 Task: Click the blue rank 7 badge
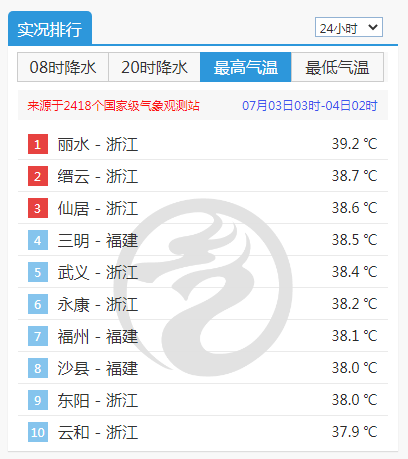point(38,336)
